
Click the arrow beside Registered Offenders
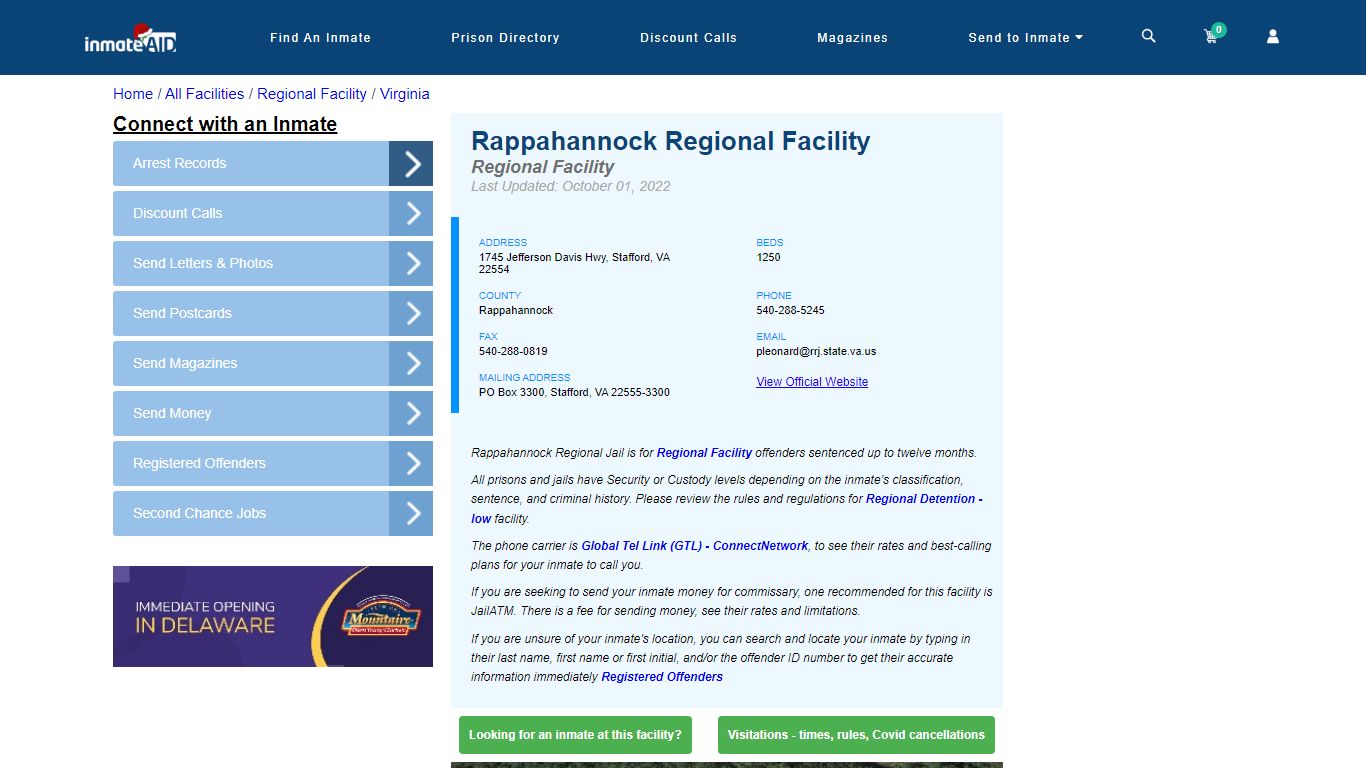(x=411, y=463)
